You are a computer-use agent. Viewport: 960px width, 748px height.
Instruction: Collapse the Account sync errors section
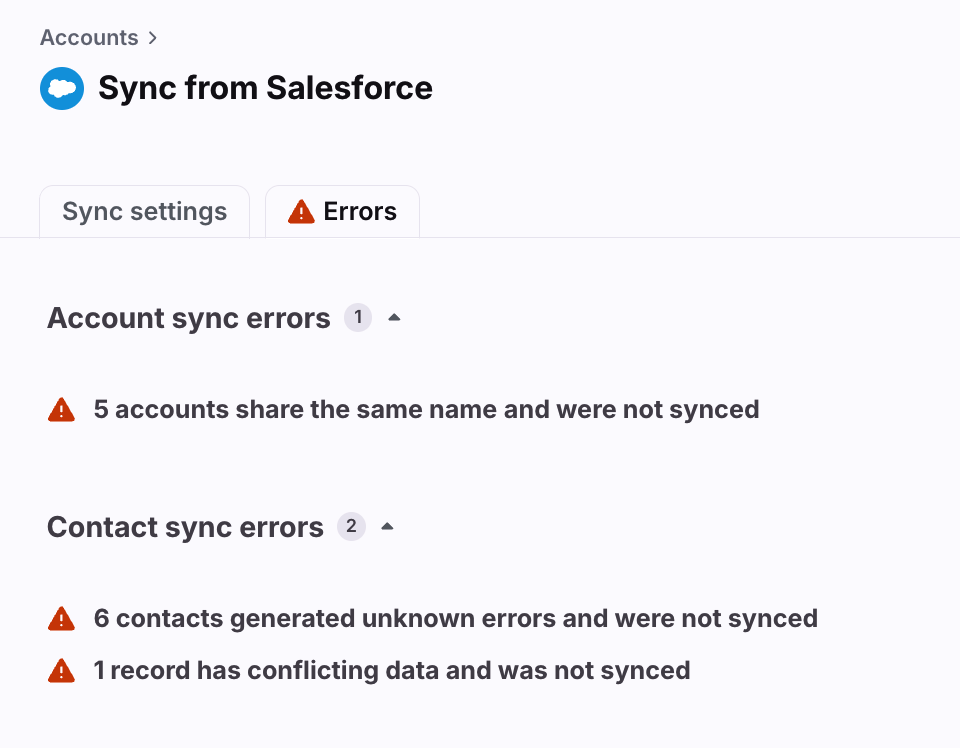395,318
